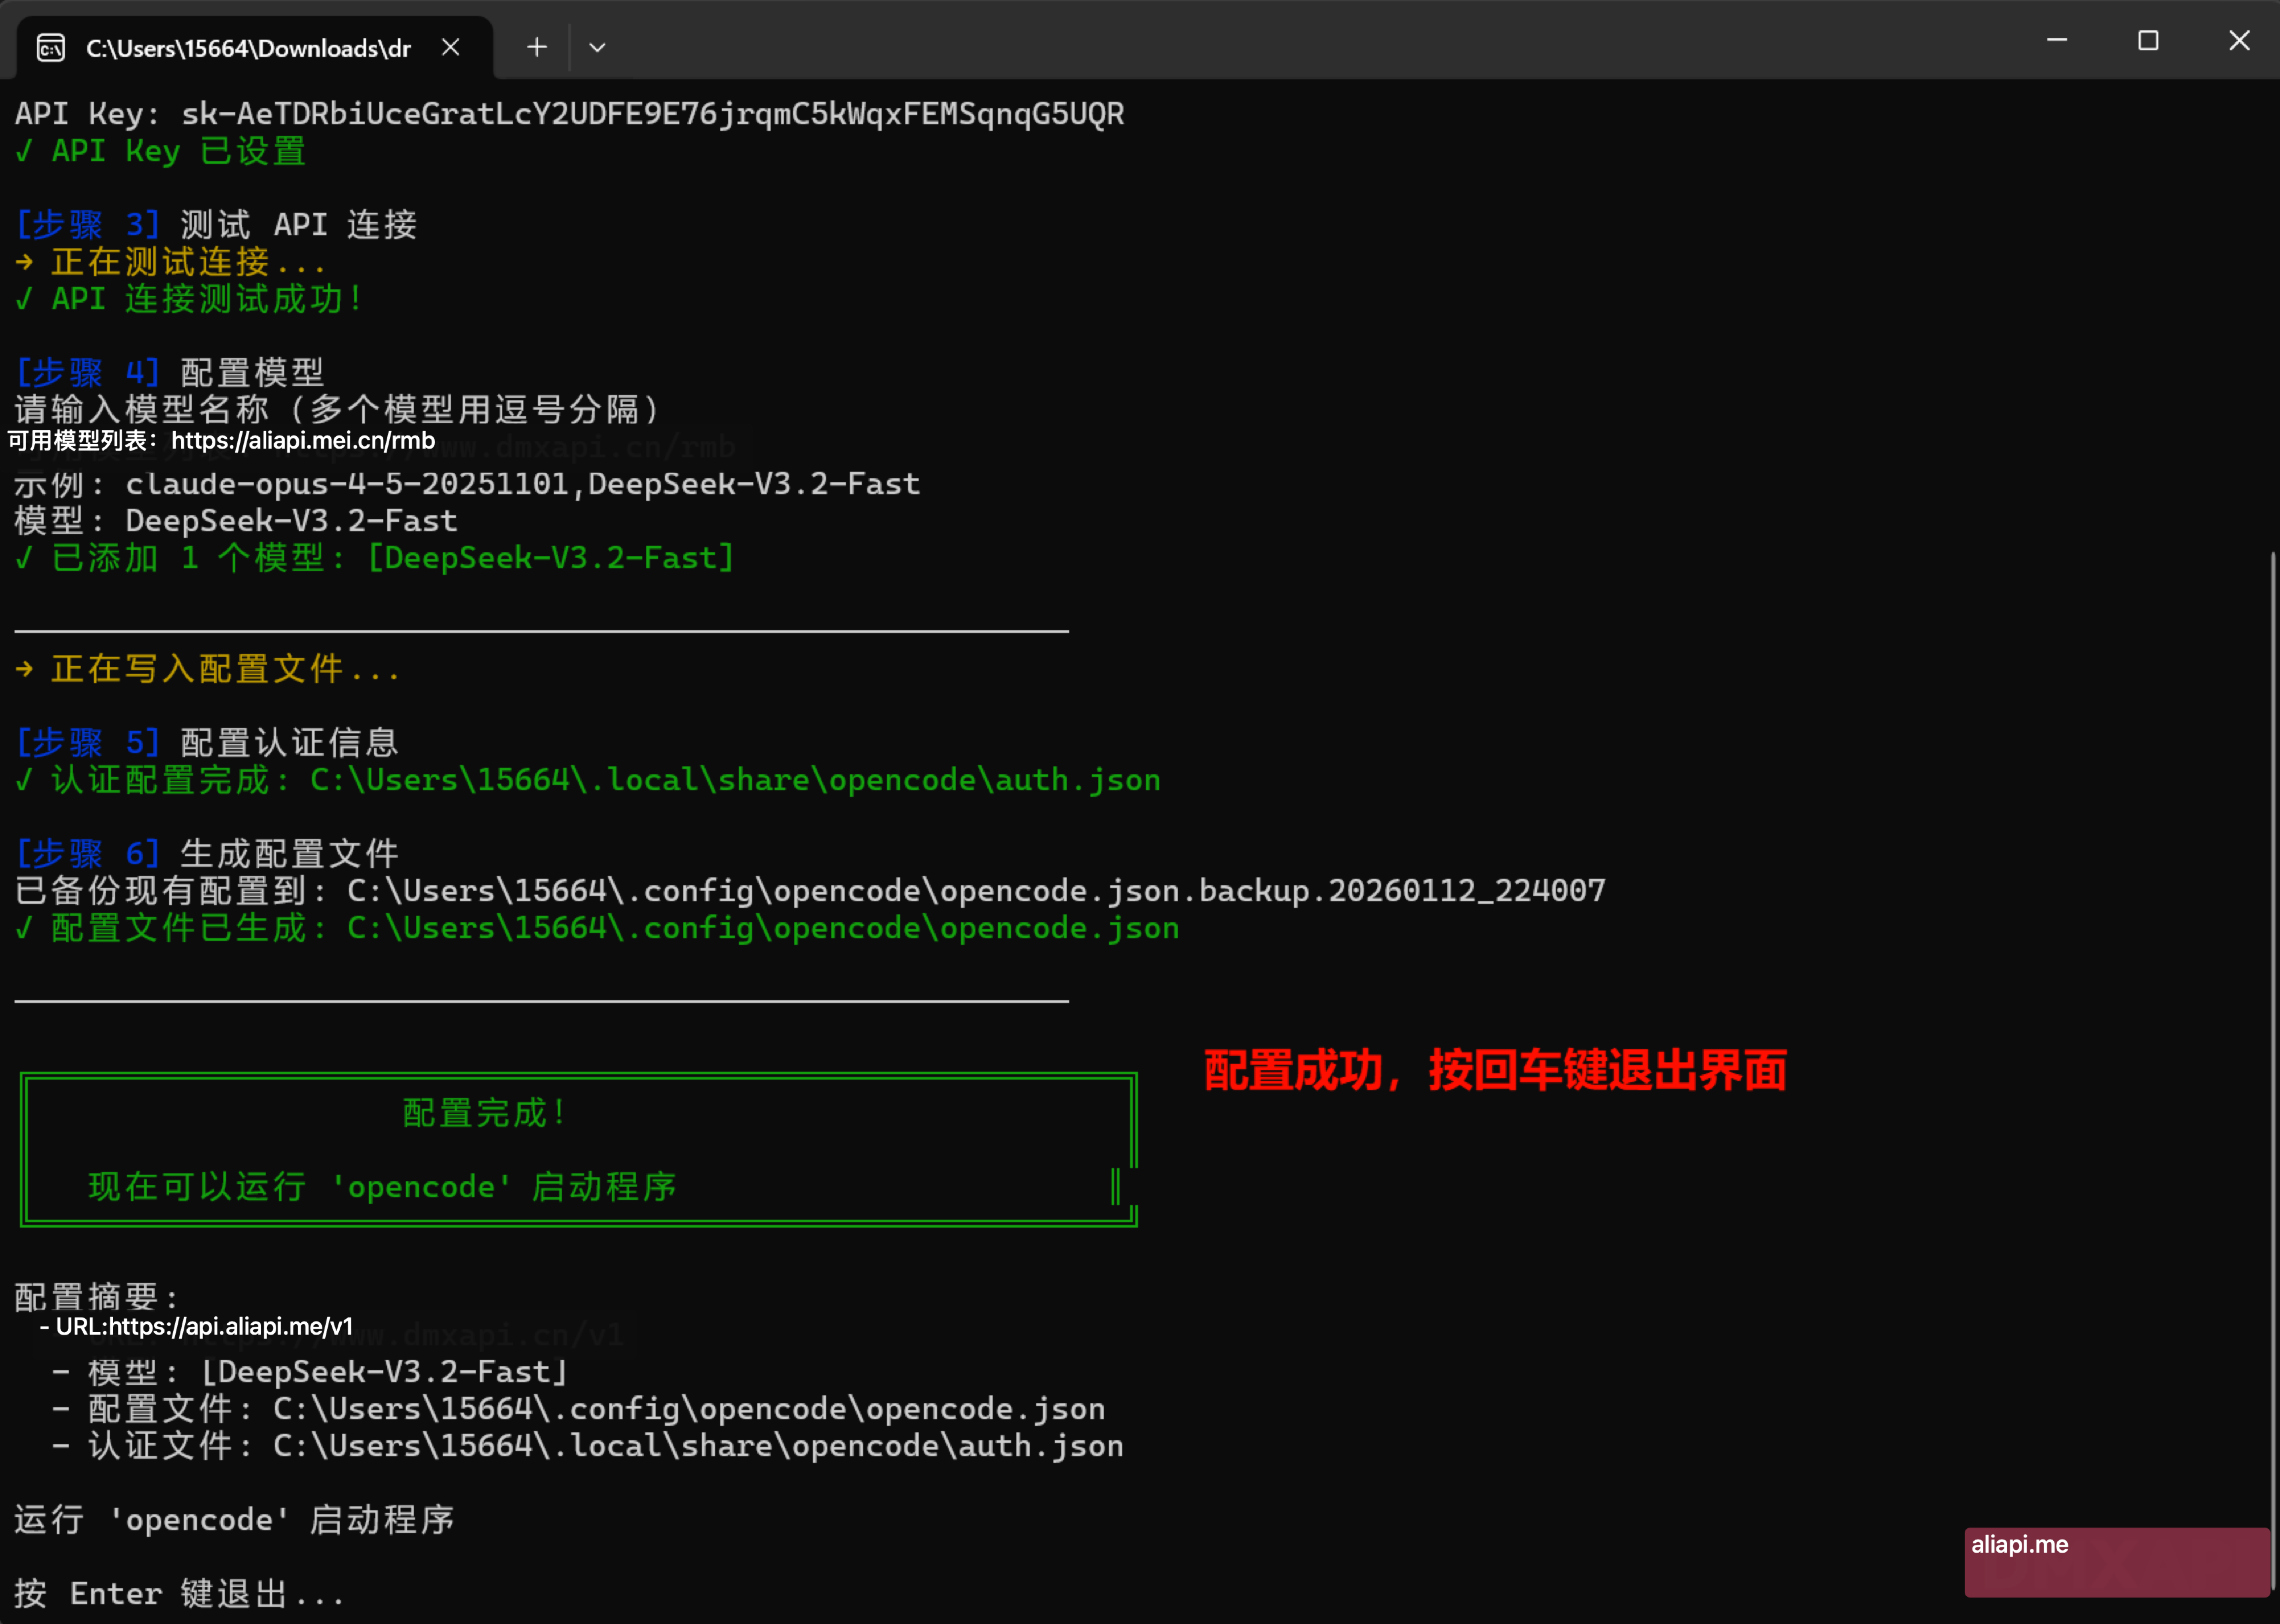Click the '[步骤 6] 生成配置文件' heading
The image size is (2280, 1624).
207,854
